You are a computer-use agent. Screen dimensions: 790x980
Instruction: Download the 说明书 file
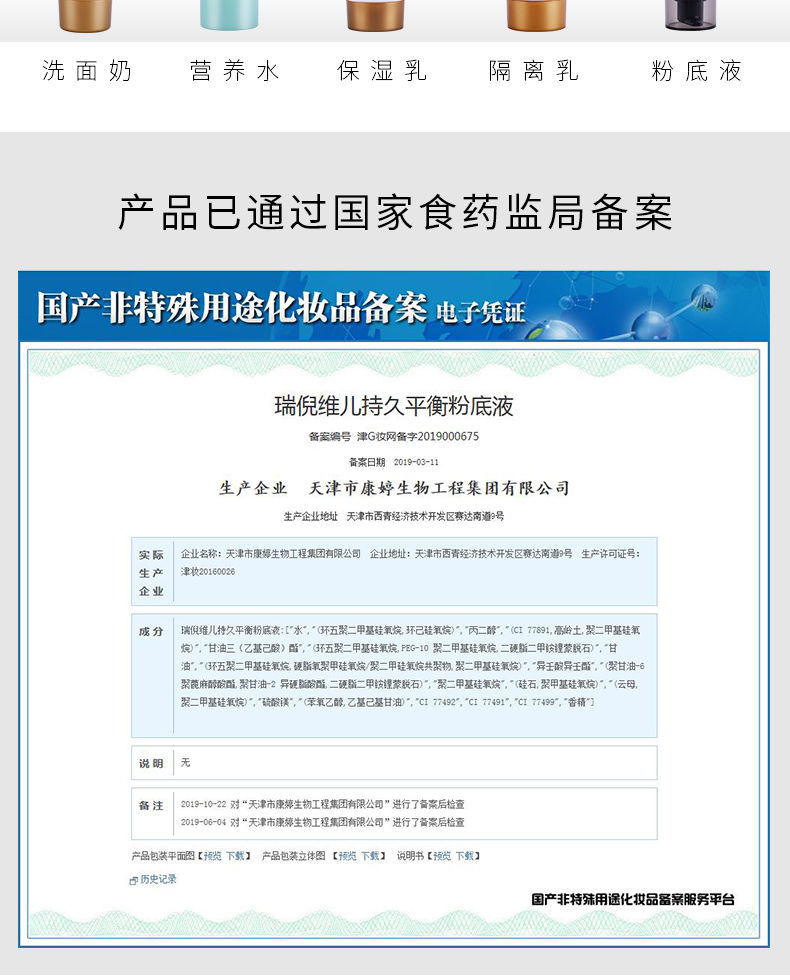tap(464, 856)
